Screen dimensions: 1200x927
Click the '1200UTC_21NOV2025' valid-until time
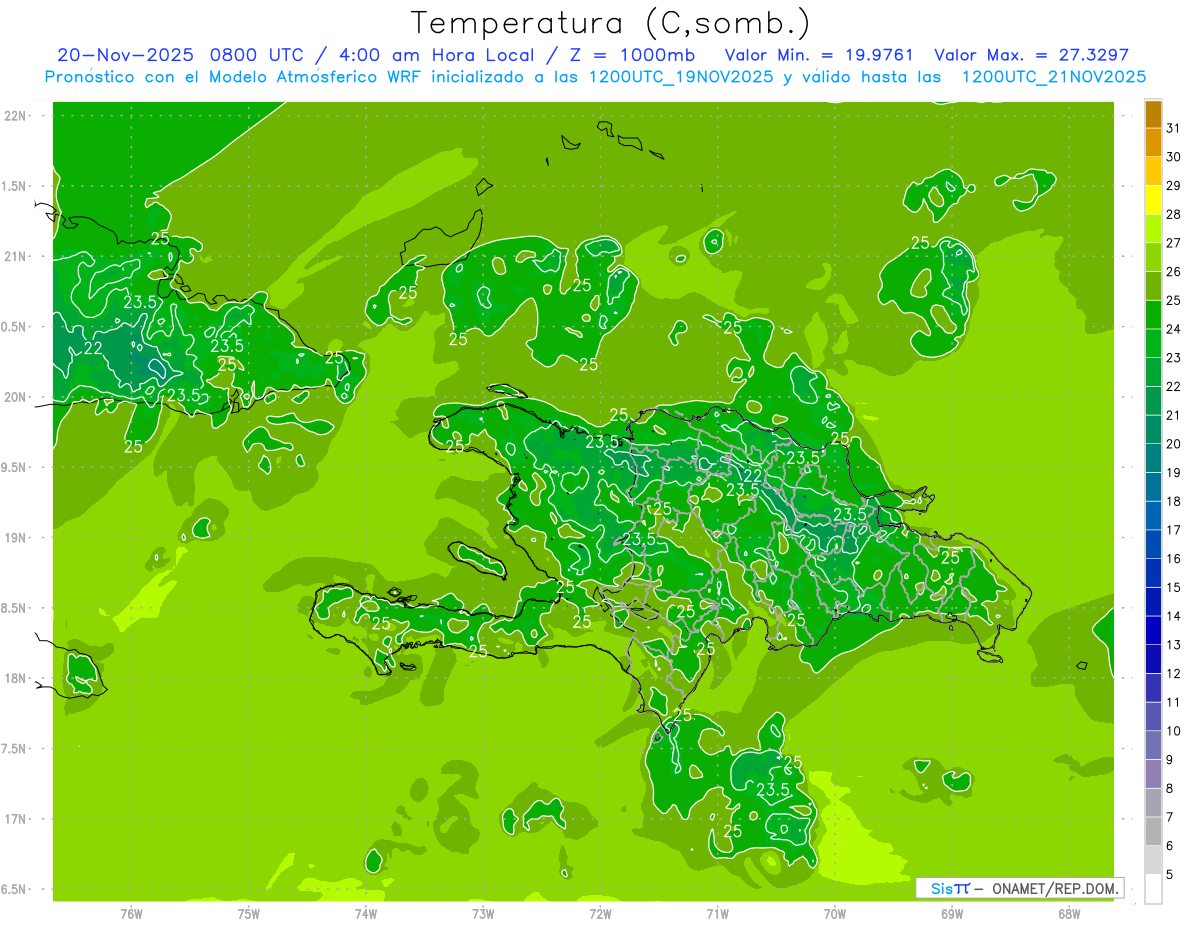point(1054,77)
